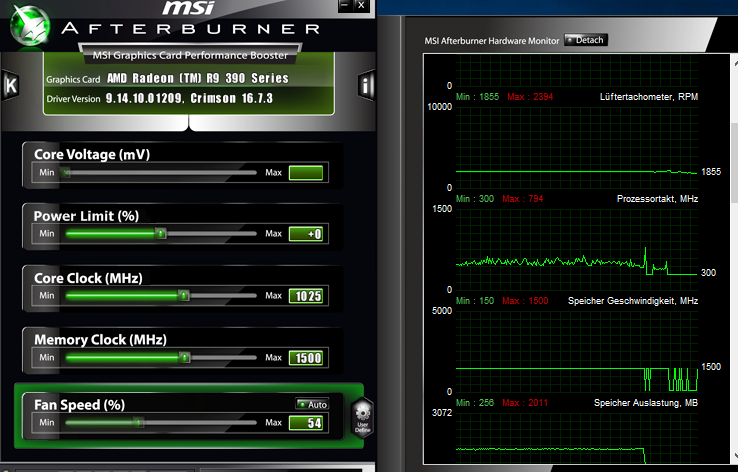Click the Core Clock (MHz) label

coord(88,278)
